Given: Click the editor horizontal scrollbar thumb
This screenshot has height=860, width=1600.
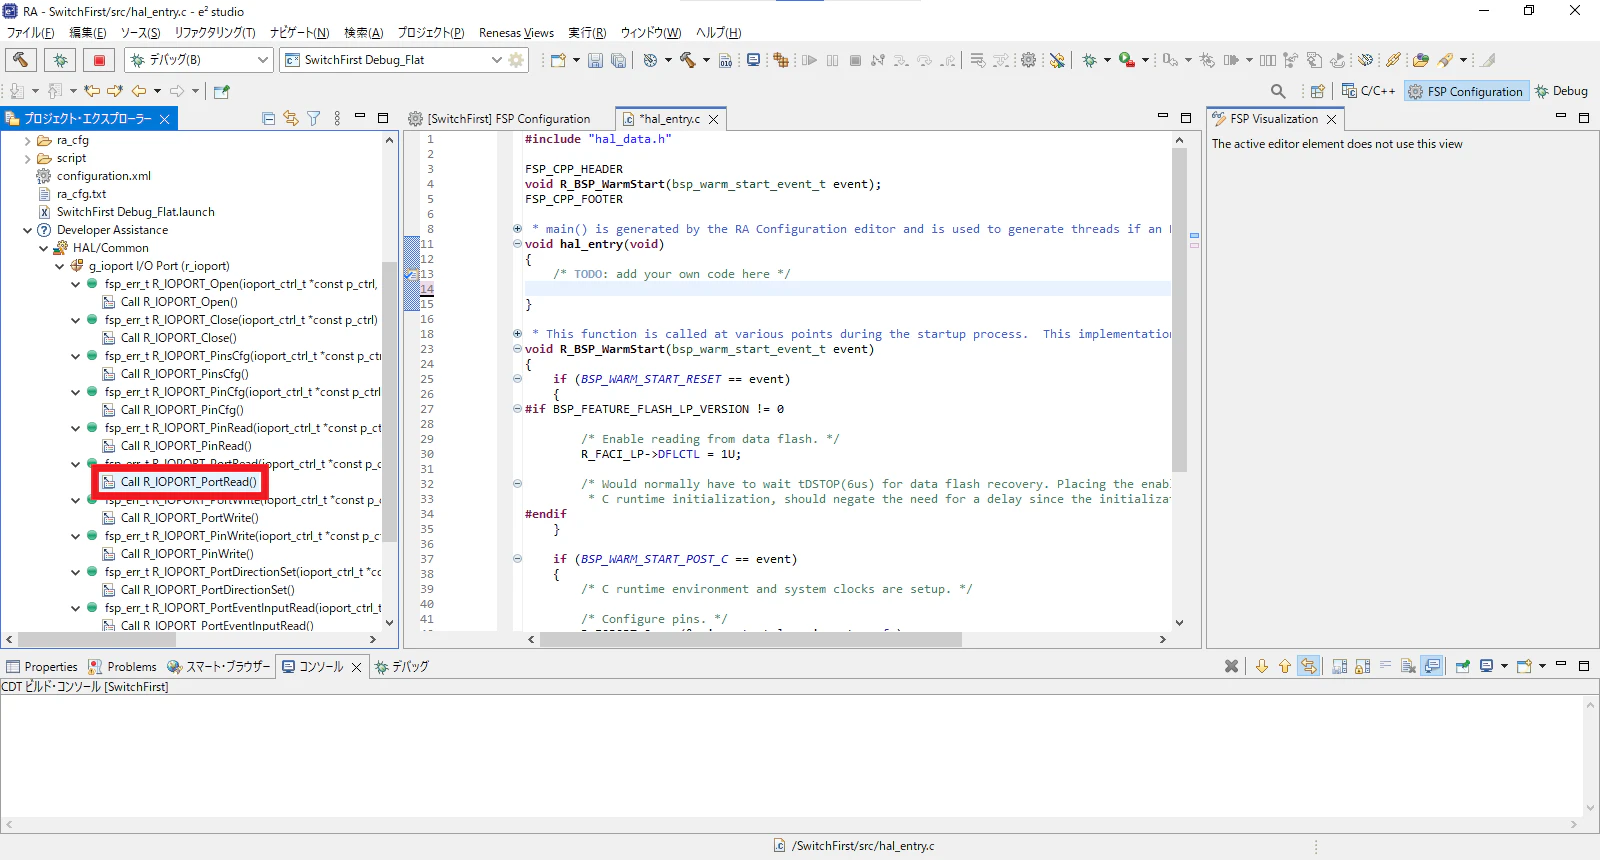Looking at the screenshot, I should tap(750, 640).
